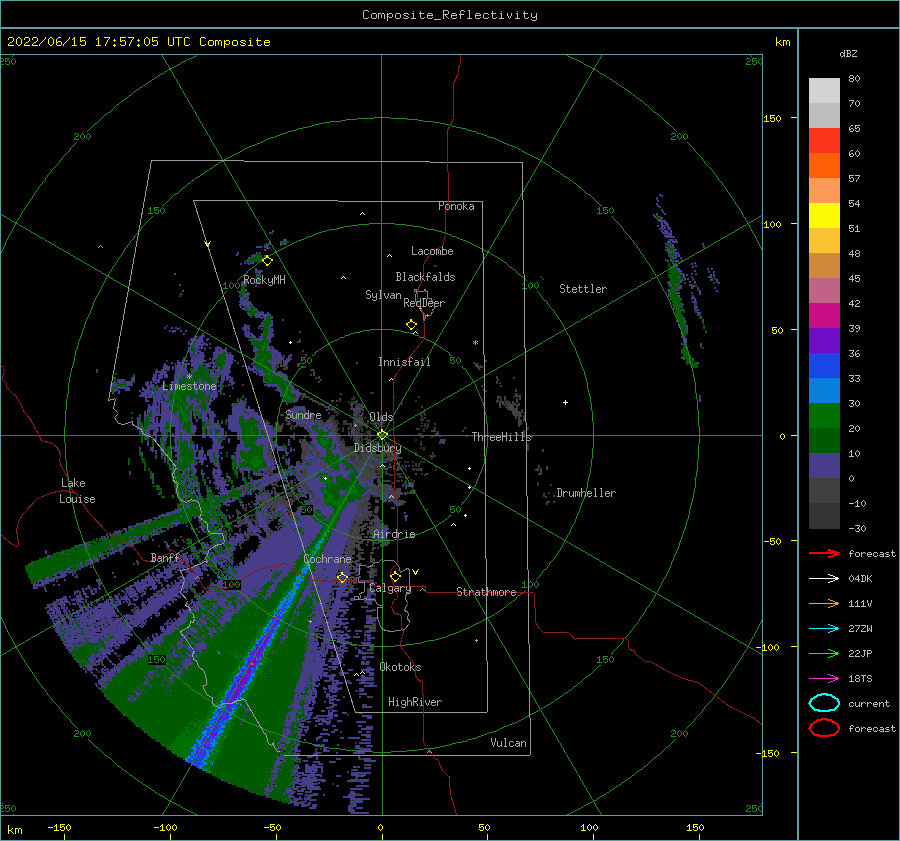Viewport: 900px width, 841px height.
Task: Click the yellow diamond marker near RockyMH
Action: [x=267, y=261]
